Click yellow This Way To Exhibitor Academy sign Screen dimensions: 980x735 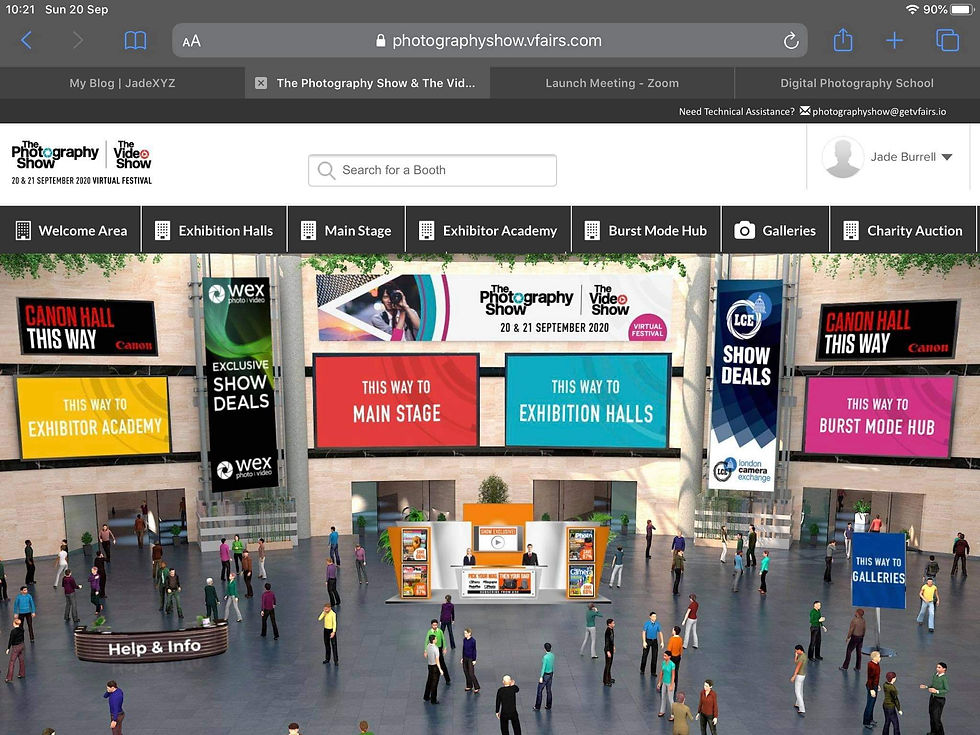[x=92, y=417]
